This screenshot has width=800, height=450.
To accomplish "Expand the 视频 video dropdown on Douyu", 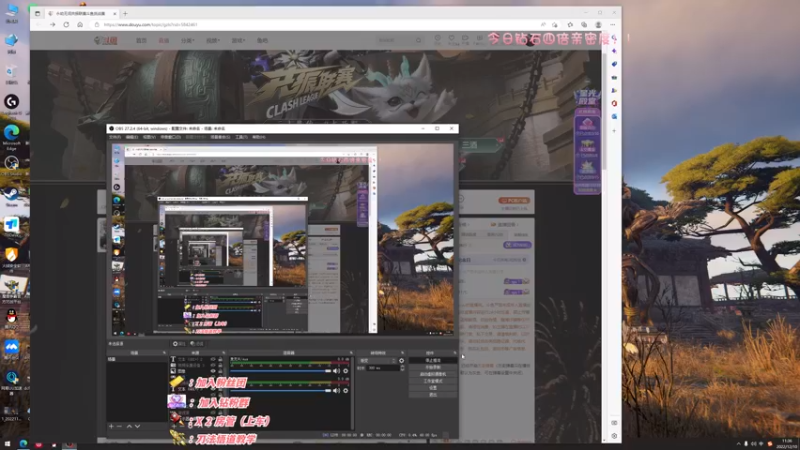I will click(213, 40).
